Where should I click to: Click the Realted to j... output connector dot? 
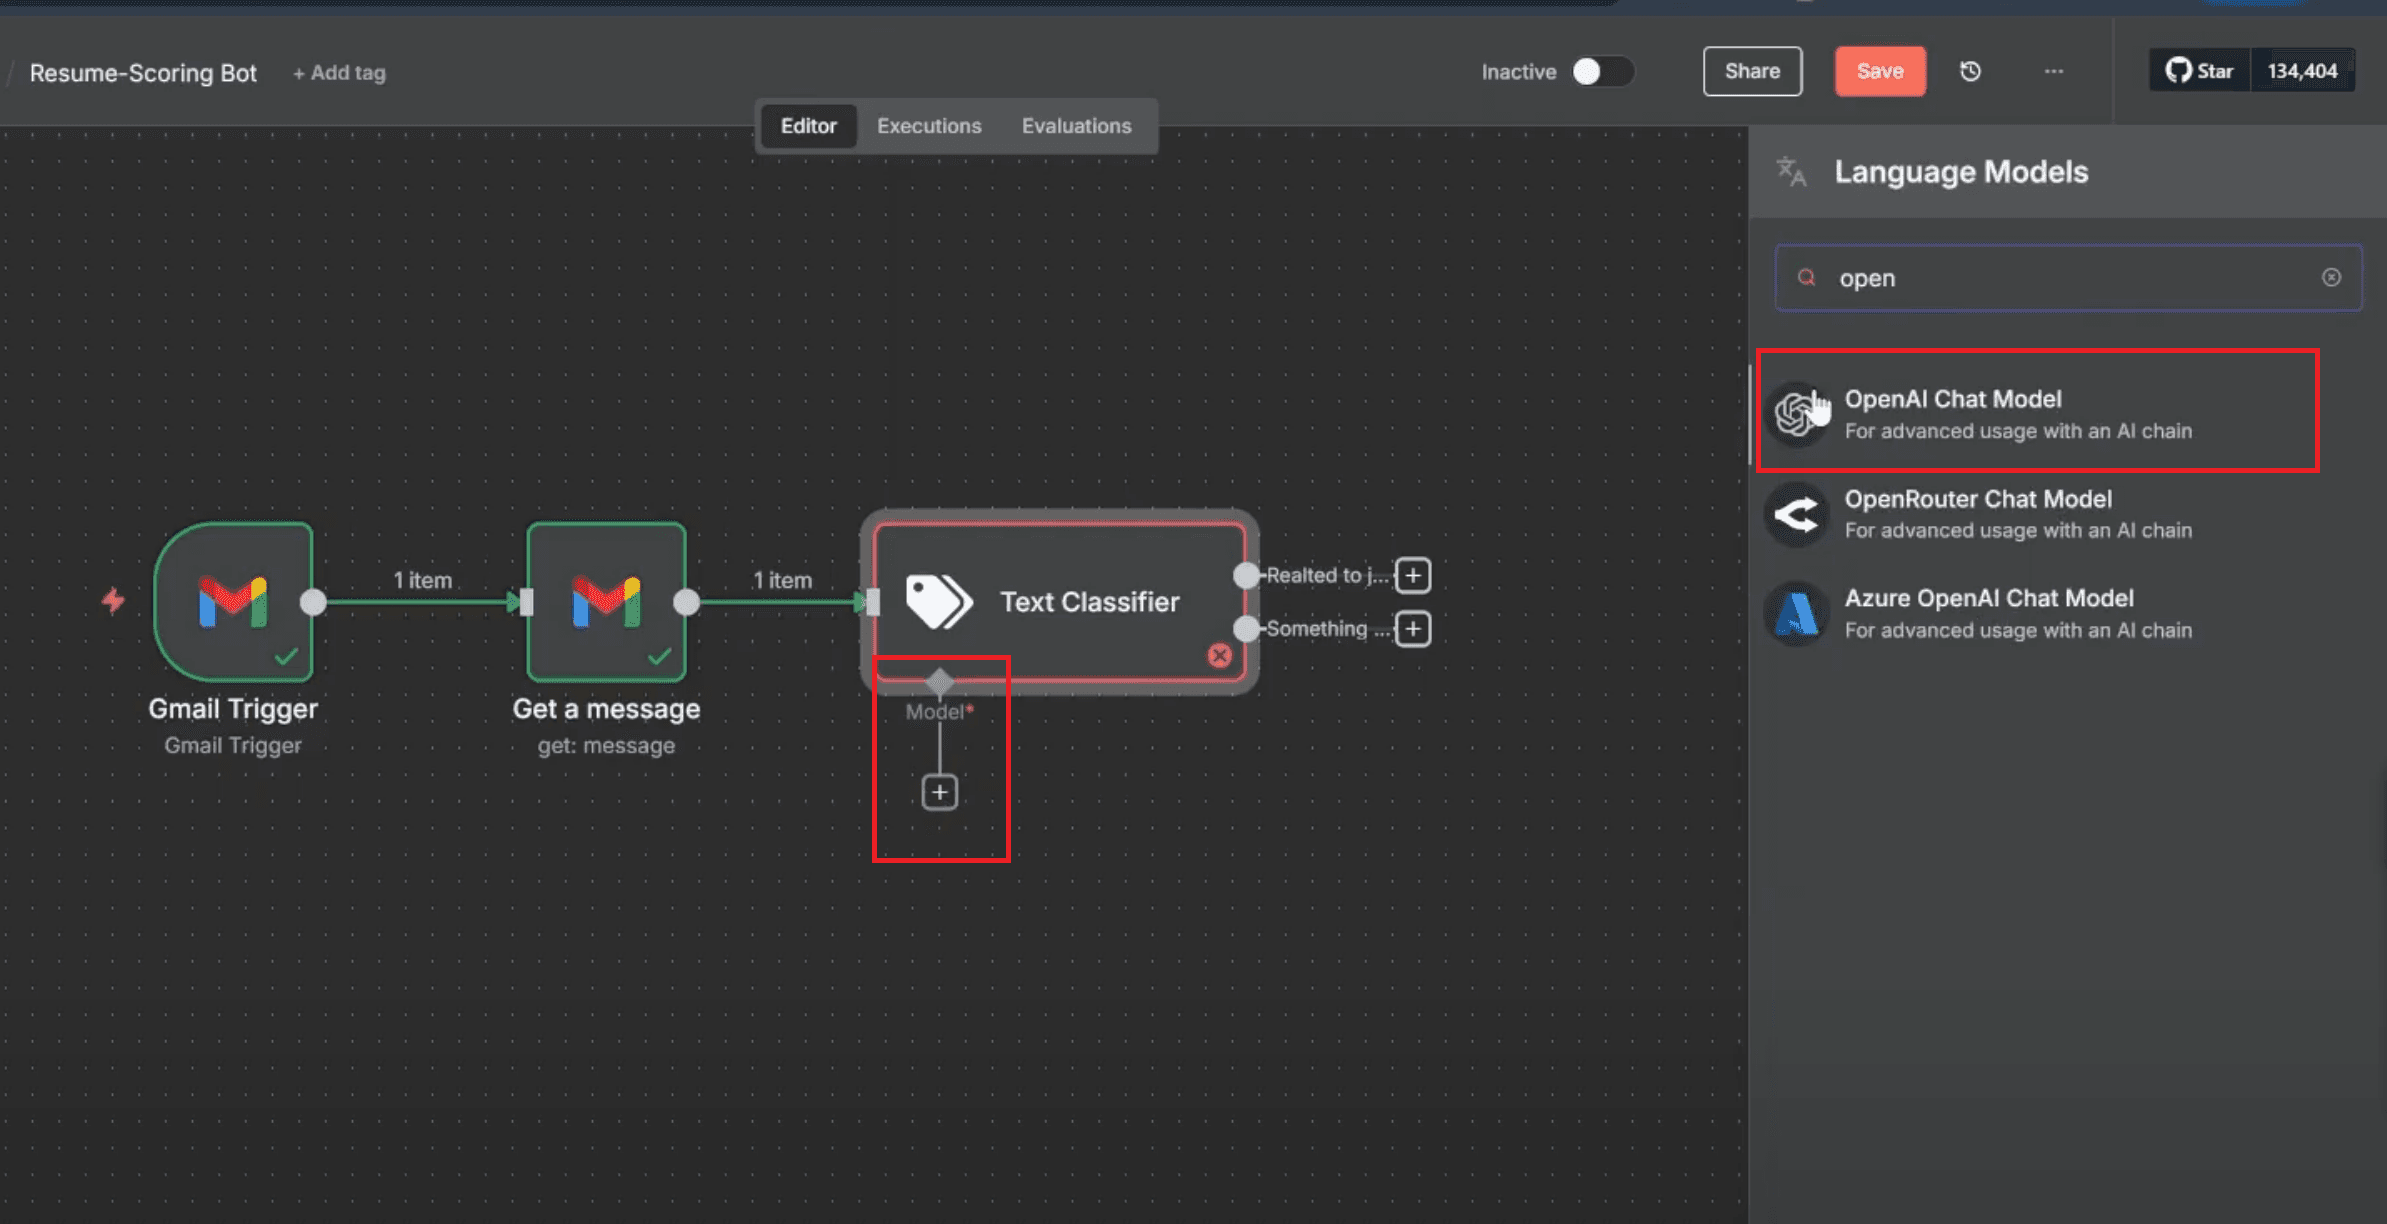tap(1246, 575)
